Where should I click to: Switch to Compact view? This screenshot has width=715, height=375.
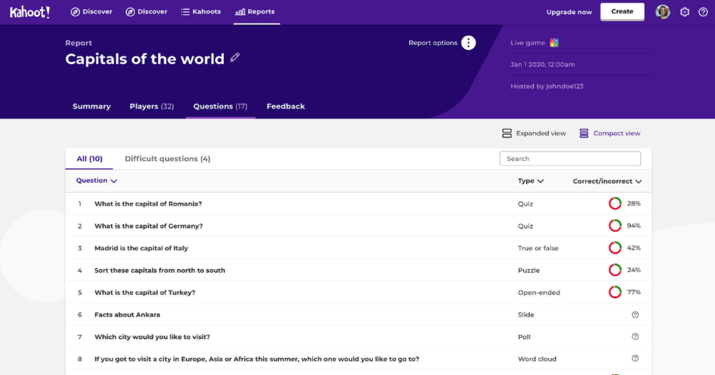pyautogui.click(x=610, y=133)
